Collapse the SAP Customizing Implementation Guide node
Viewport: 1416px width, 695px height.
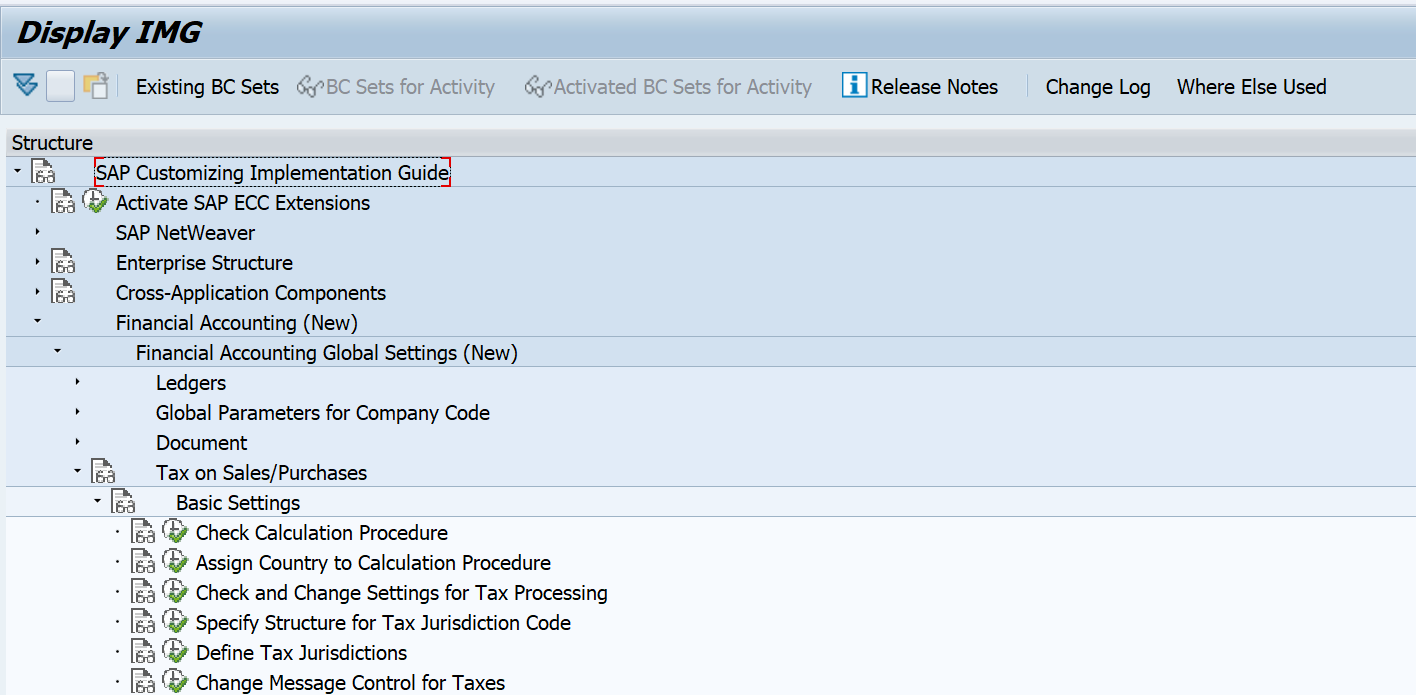coord(17,172)
